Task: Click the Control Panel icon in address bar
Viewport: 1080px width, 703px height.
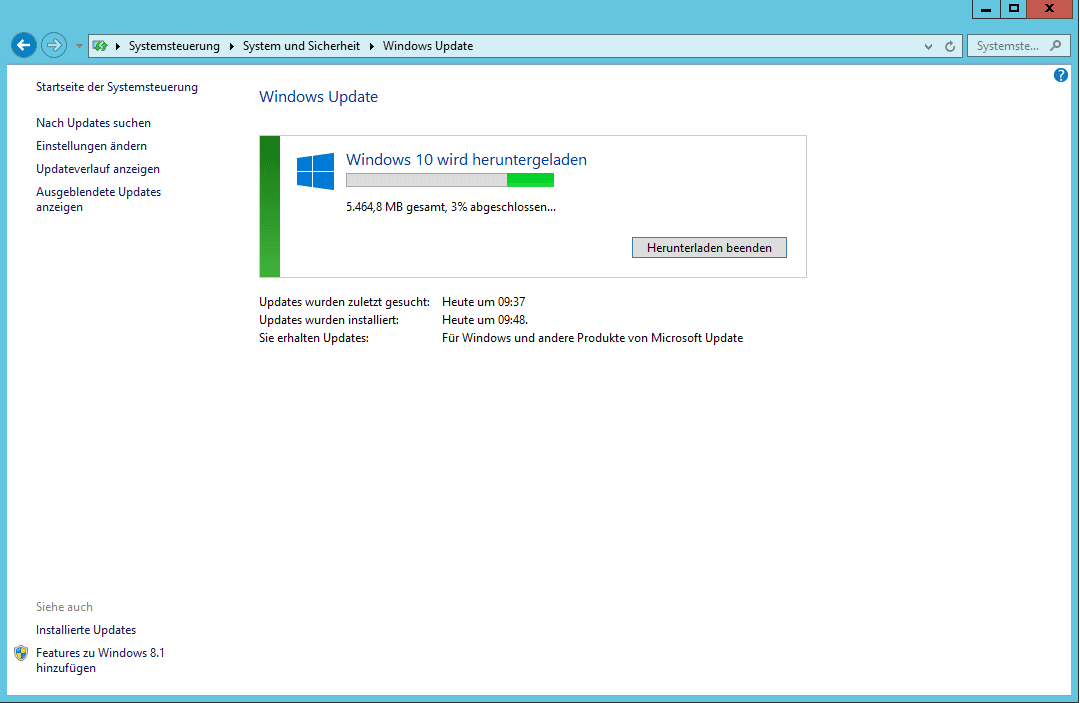Action: click(x=101, y=46)
